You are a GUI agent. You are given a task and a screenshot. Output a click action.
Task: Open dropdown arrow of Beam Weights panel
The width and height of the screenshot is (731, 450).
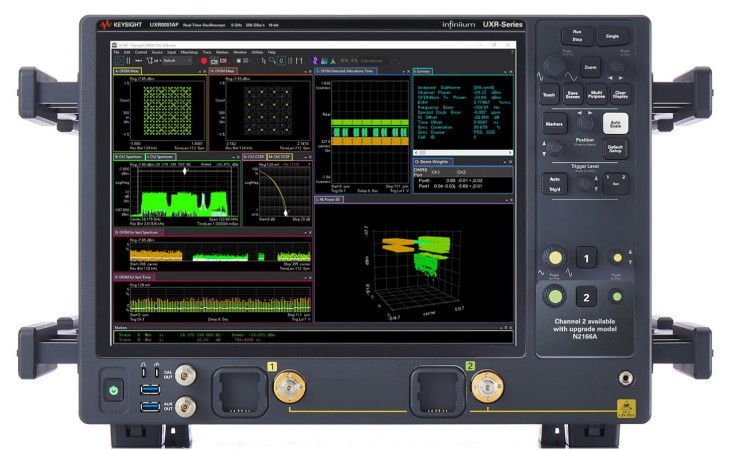[x=505, y=162]
